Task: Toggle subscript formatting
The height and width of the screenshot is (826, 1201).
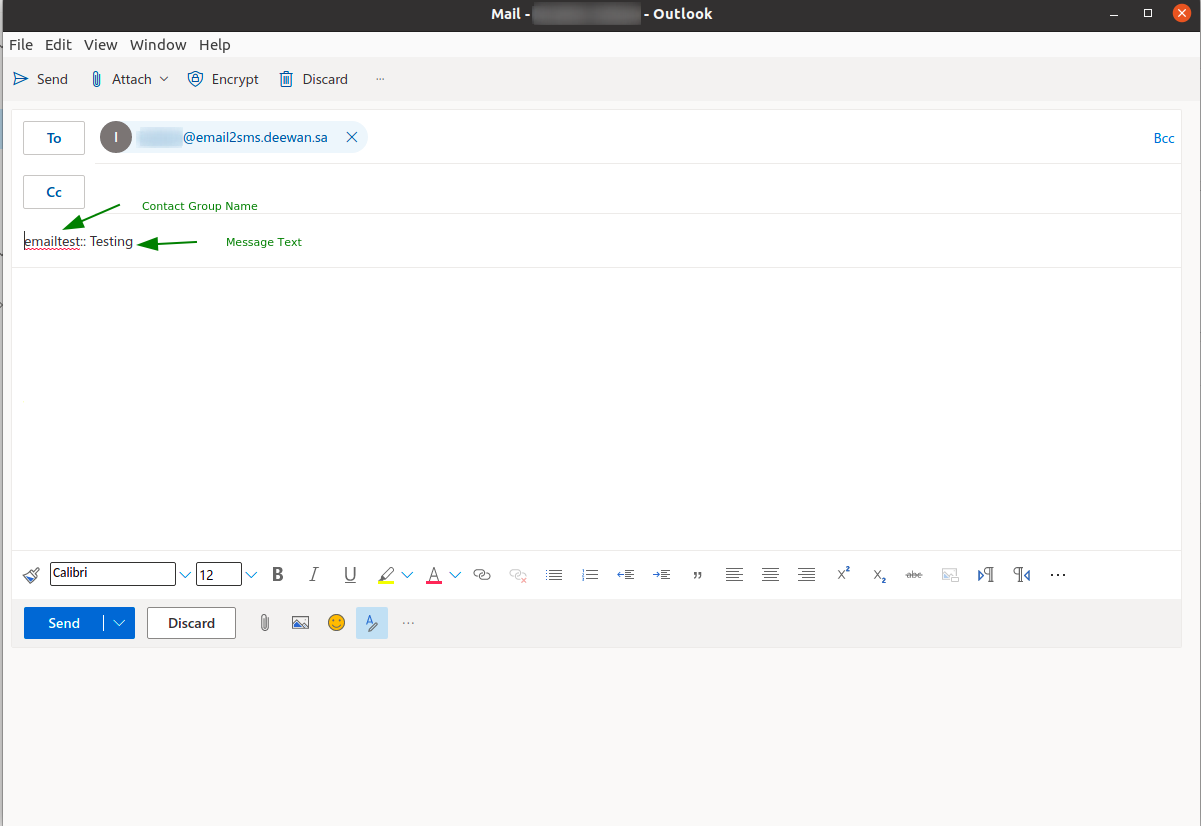Action: pyautogui.click(x=879, y=575)
